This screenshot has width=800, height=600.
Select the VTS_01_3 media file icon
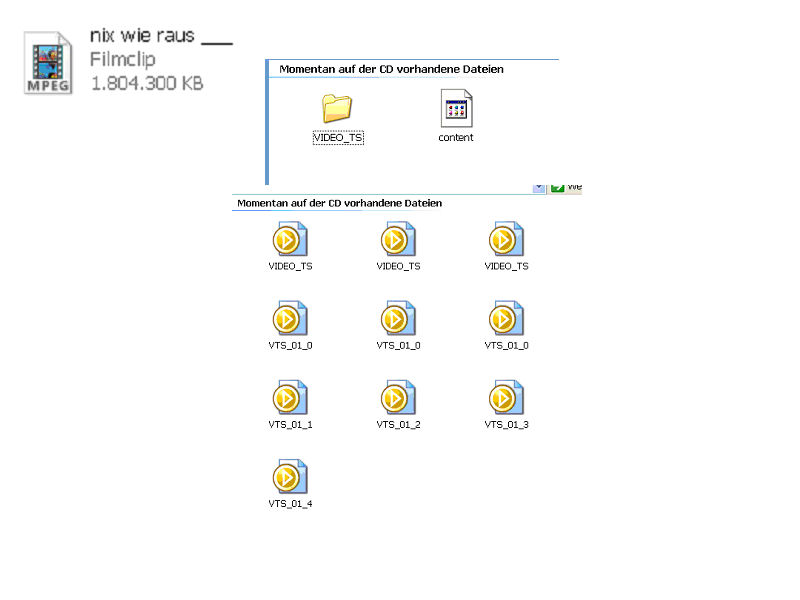[x=506, y=398]
